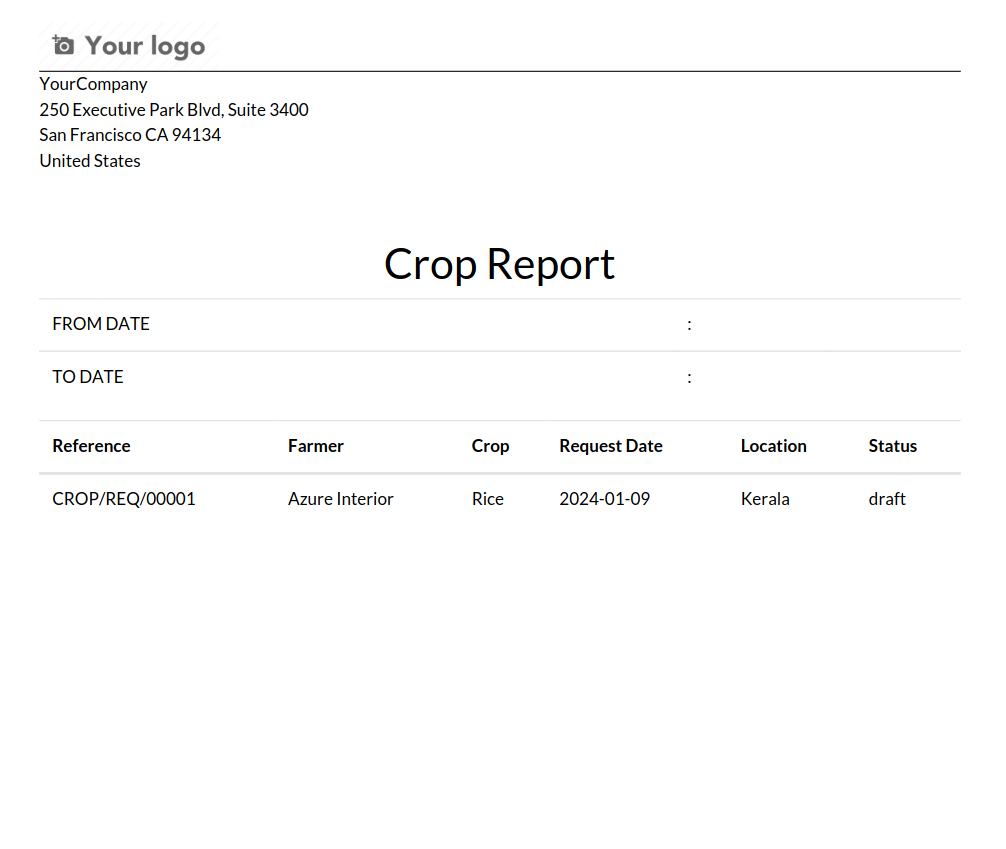Click the Request Date column header
Screen dimensions: 1006x849
[610, 446]
